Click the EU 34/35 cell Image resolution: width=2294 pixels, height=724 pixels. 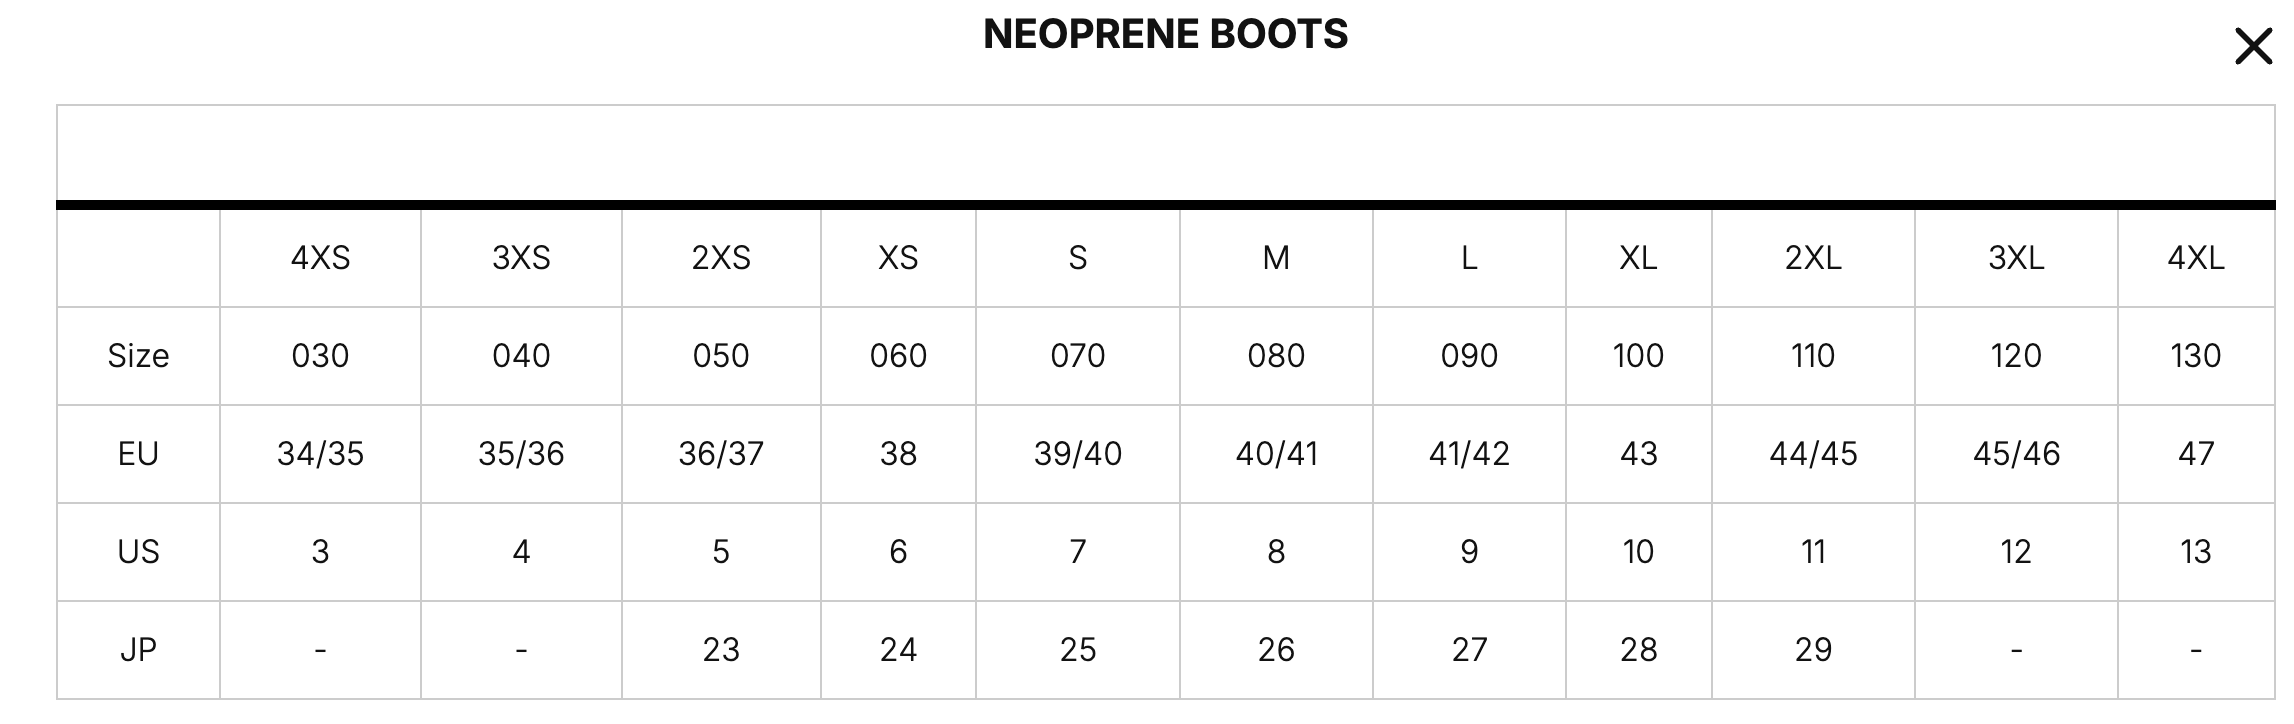point(320,454)
